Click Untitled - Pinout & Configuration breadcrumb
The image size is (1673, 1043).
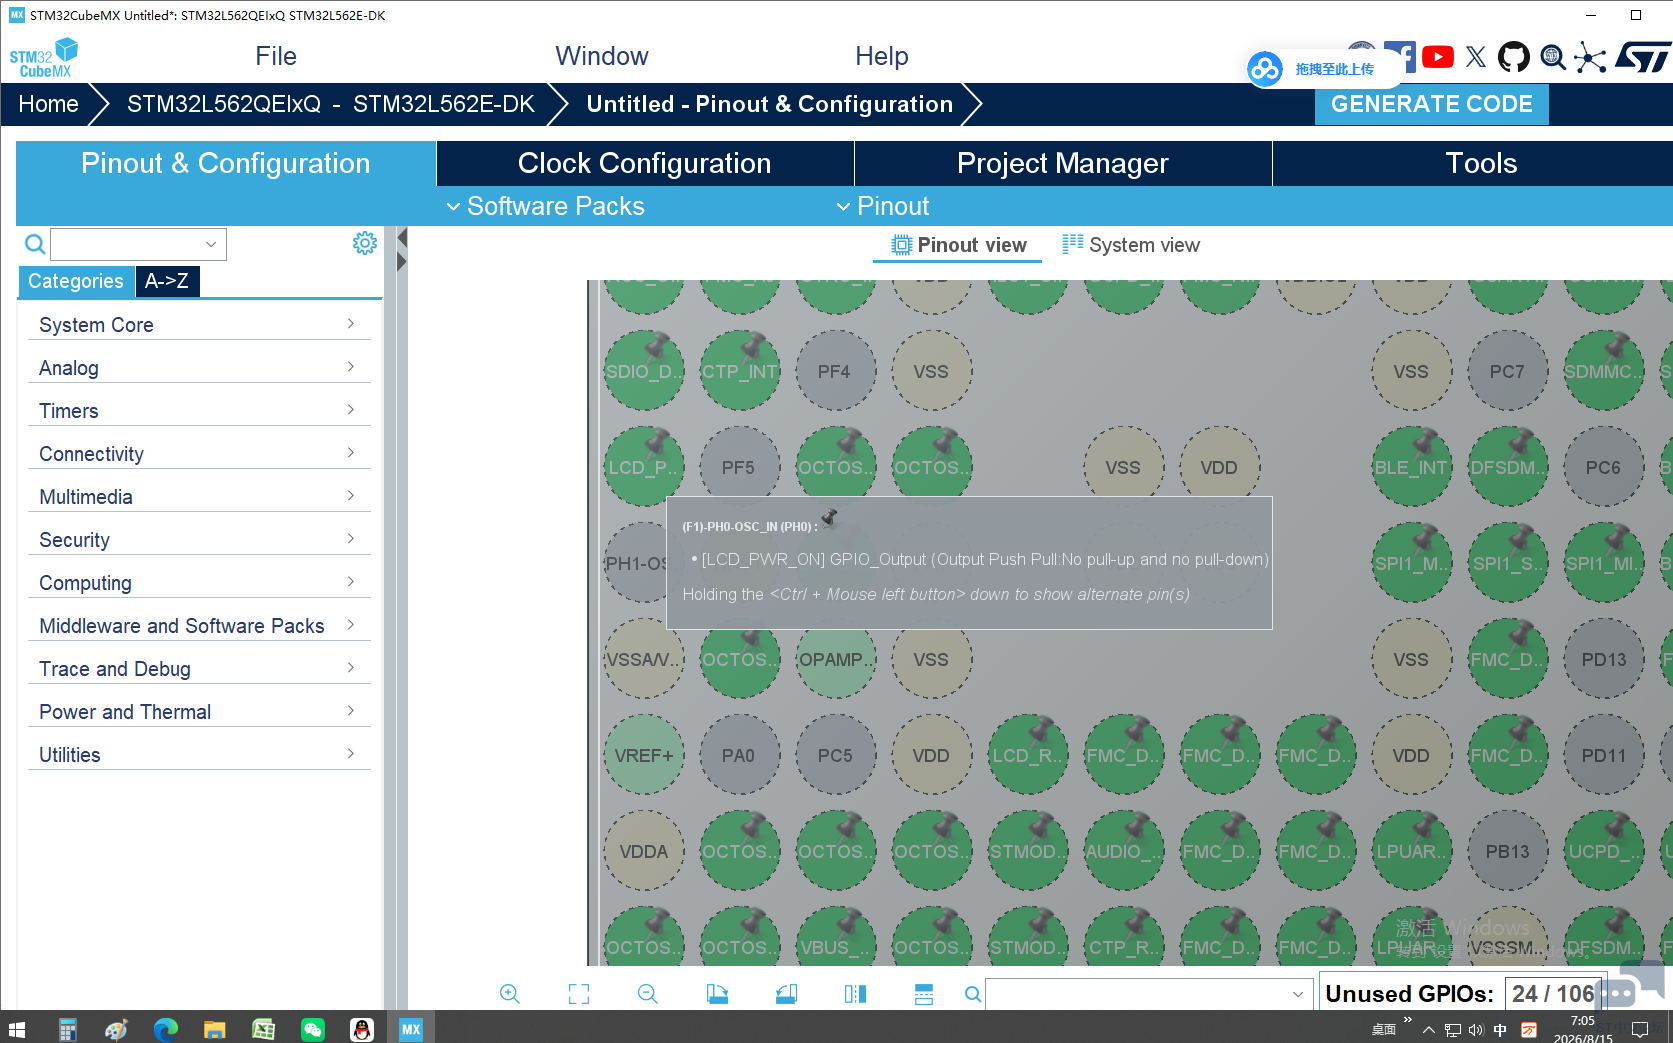(x=770, y=104)
